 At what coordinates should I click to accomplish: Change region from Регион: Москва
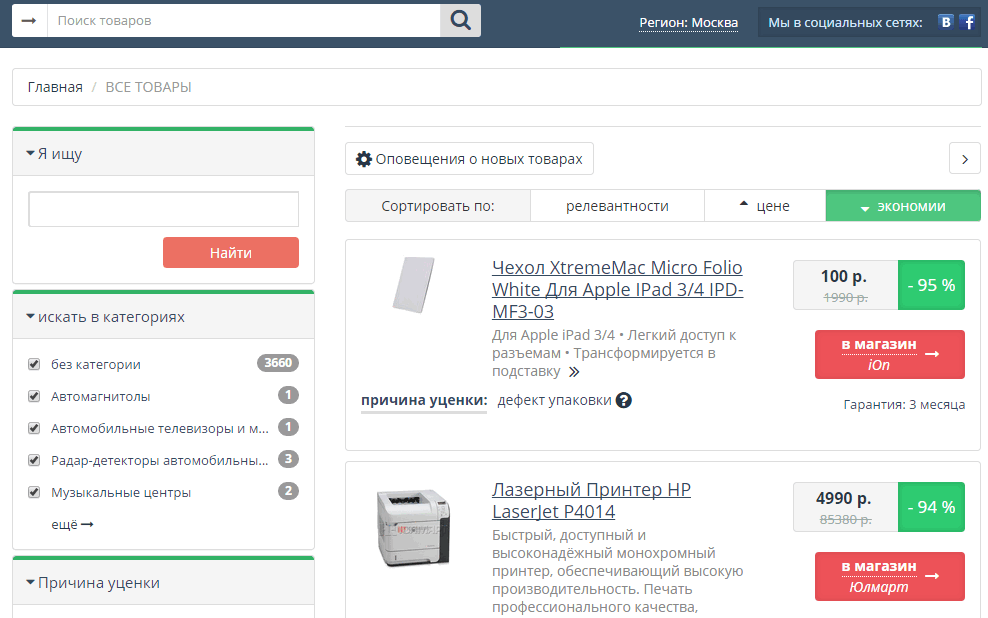(688, 23)
